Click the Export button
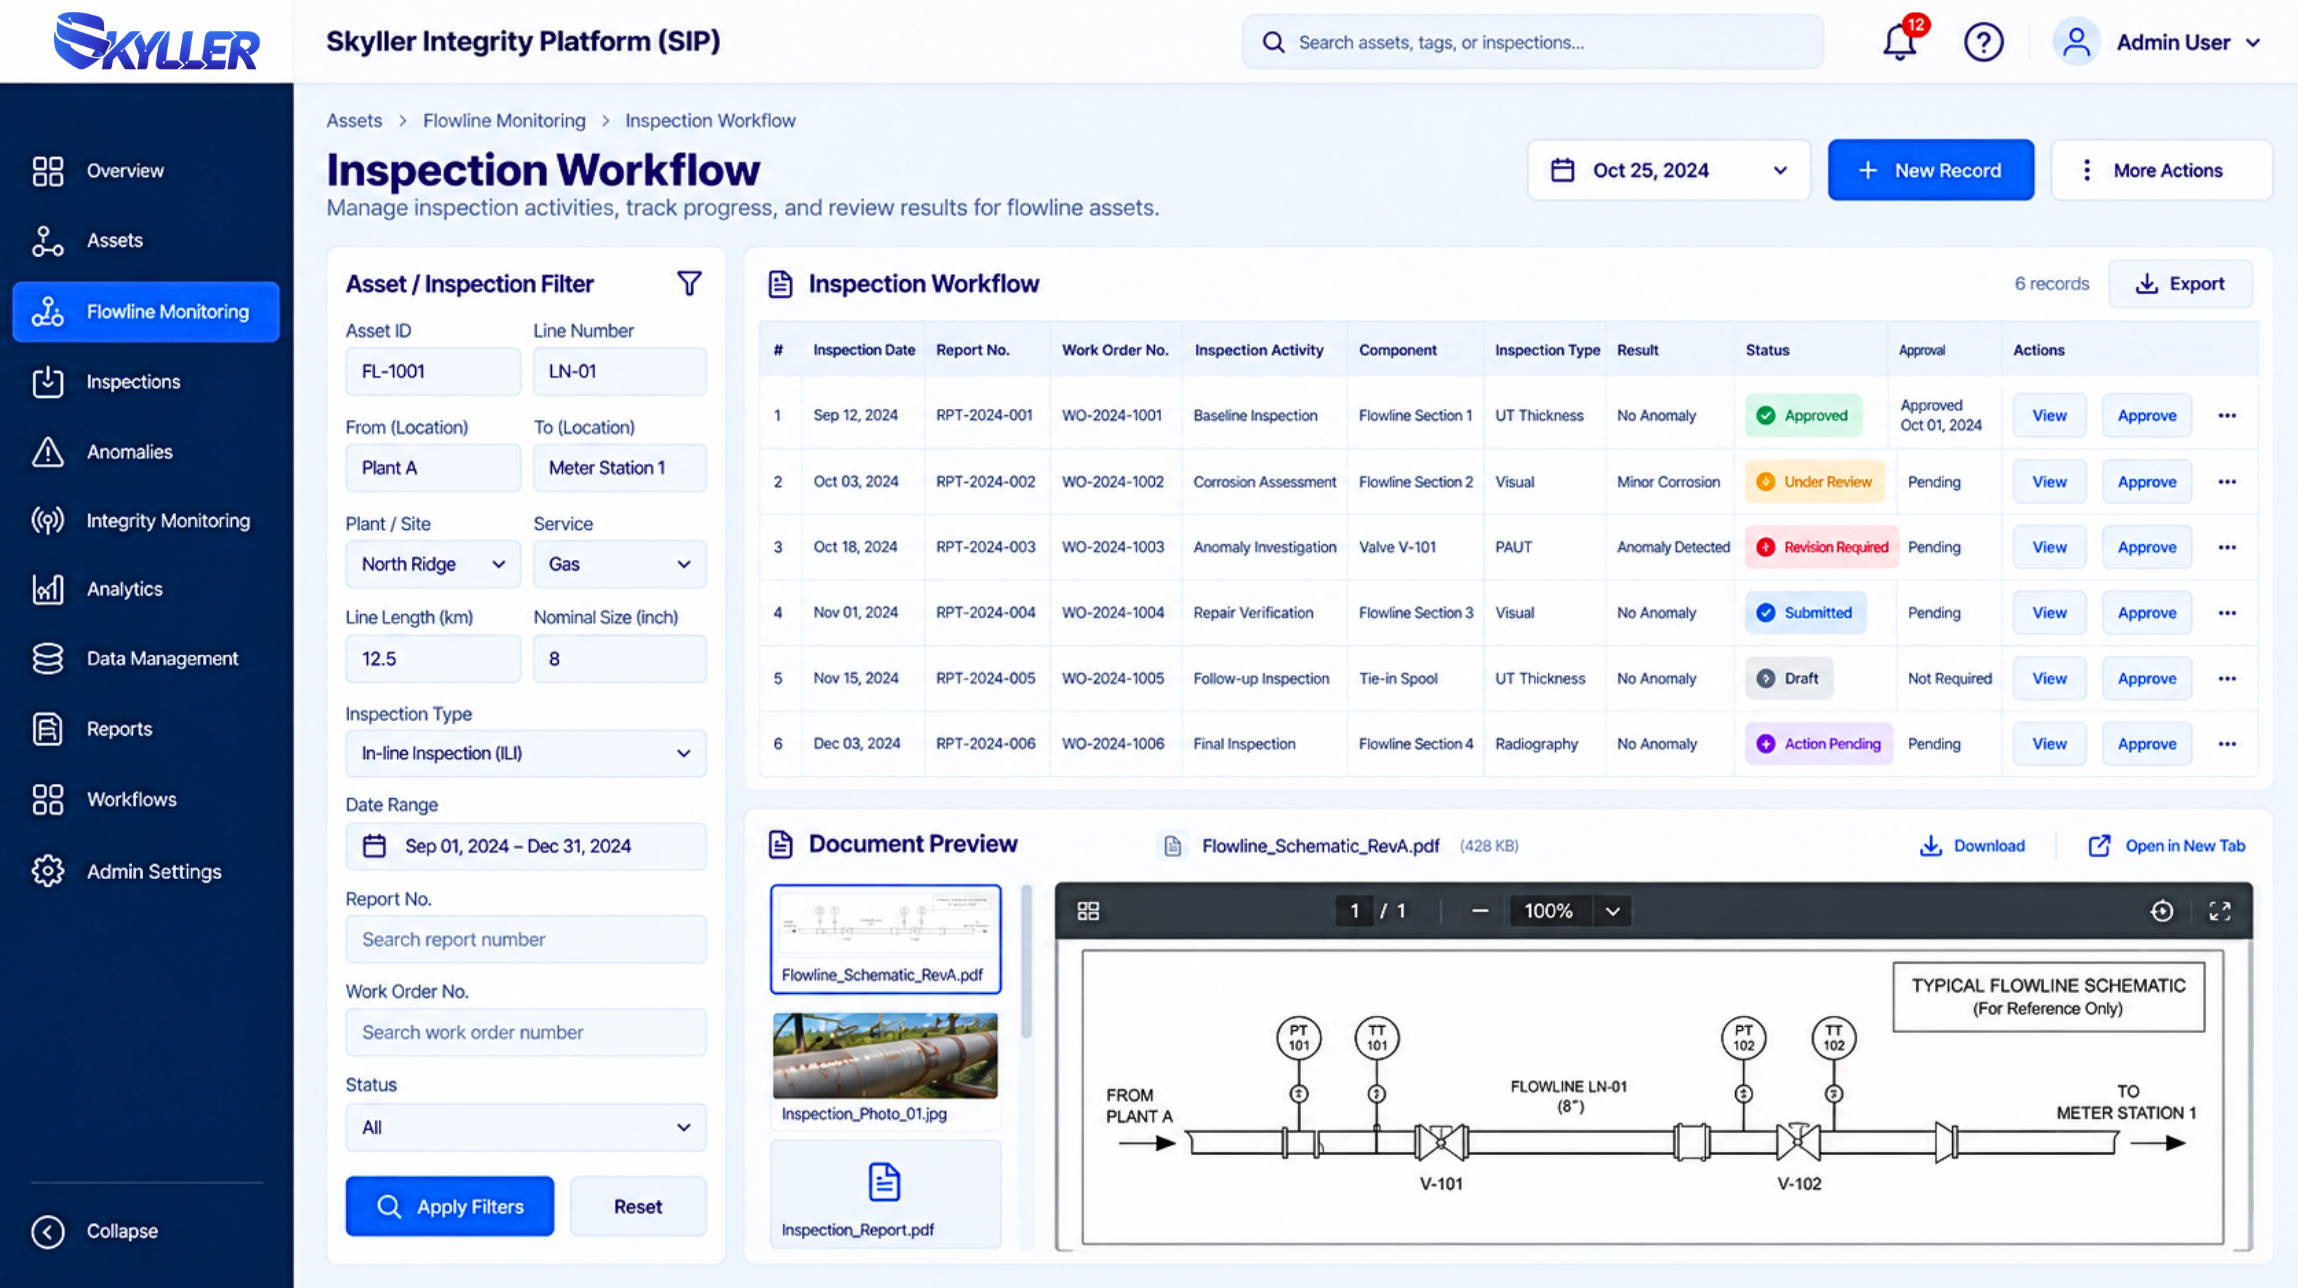This screenshot has width=2298, height=1288. (2180, 284)
